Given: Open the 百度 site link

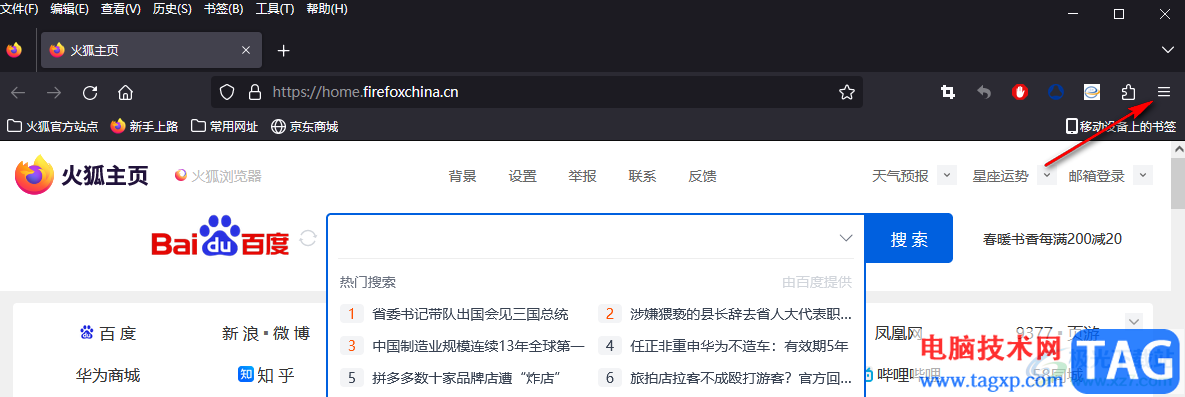Looking at the screenshot, I should coord(108,333).
